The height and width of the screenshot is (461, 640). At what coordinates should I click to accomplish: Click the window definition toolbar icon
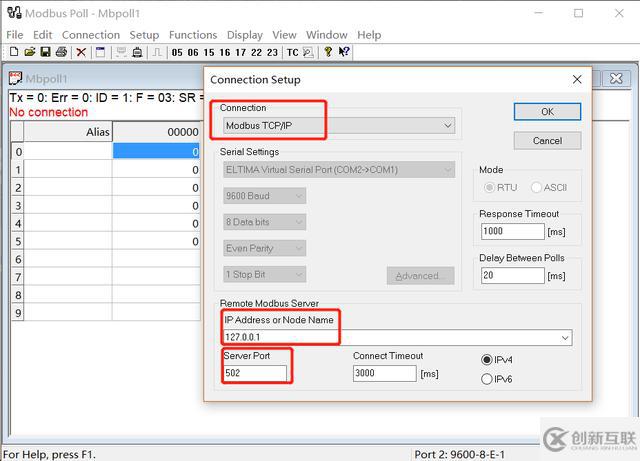click(x=100, y=52)
